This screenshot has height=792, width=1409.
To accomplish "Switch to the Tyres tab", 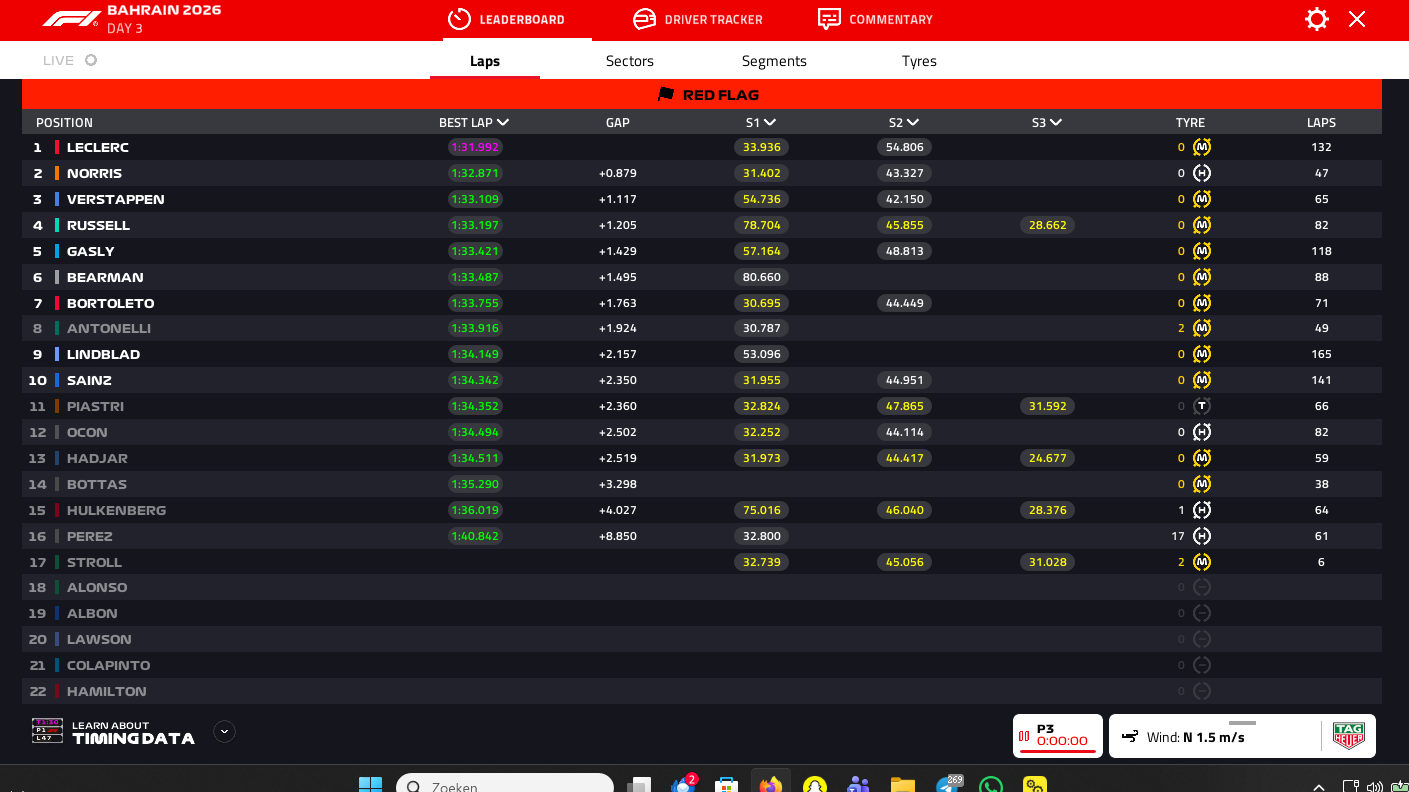I will 918,61.
